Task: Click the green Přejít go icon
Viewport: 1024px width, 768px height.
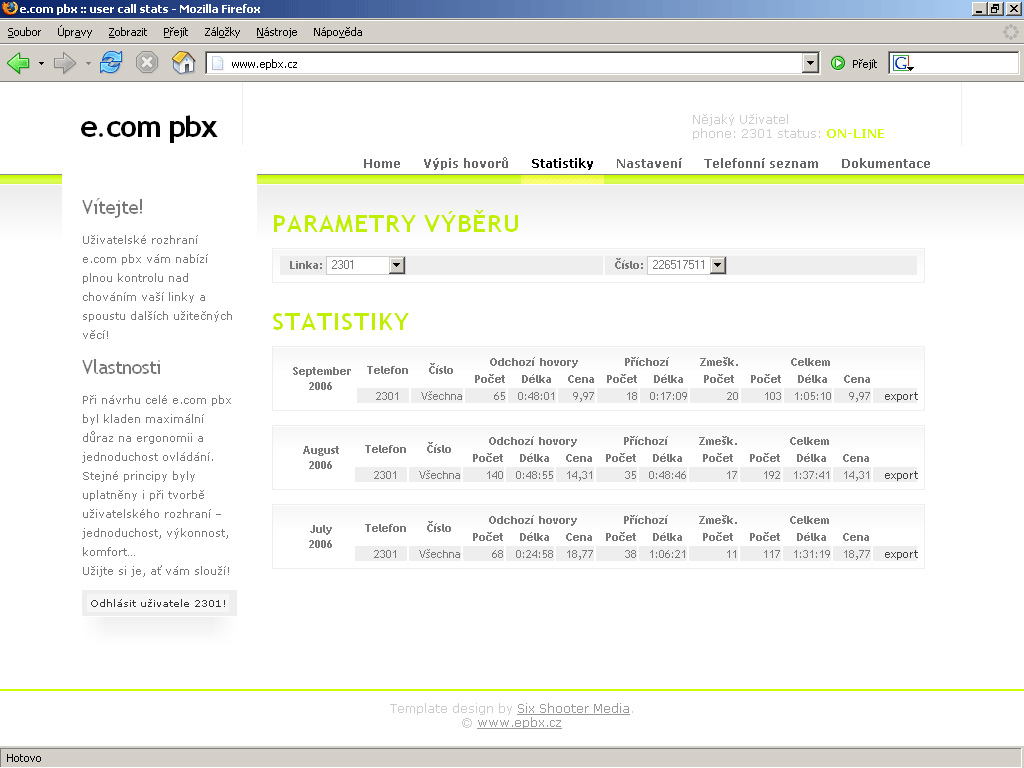Action: [838, 63]
